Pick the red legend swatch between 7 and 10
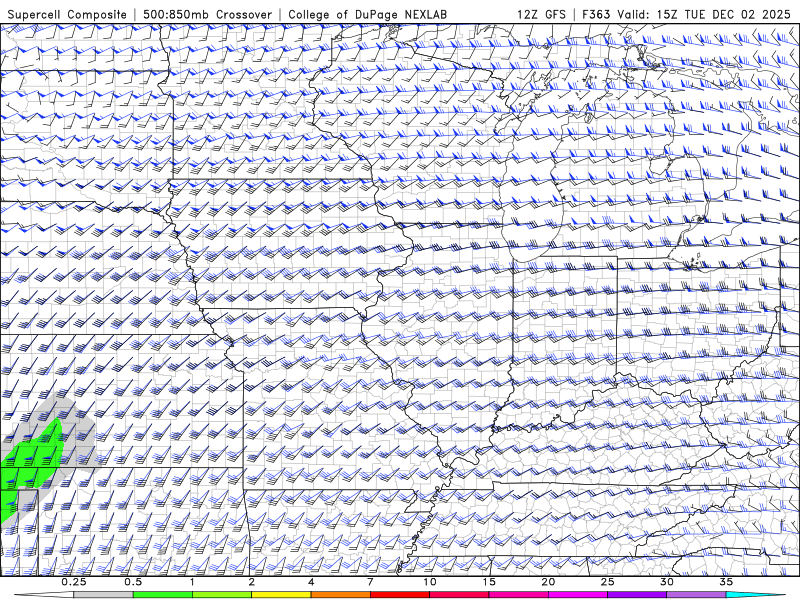 [400, 595]
